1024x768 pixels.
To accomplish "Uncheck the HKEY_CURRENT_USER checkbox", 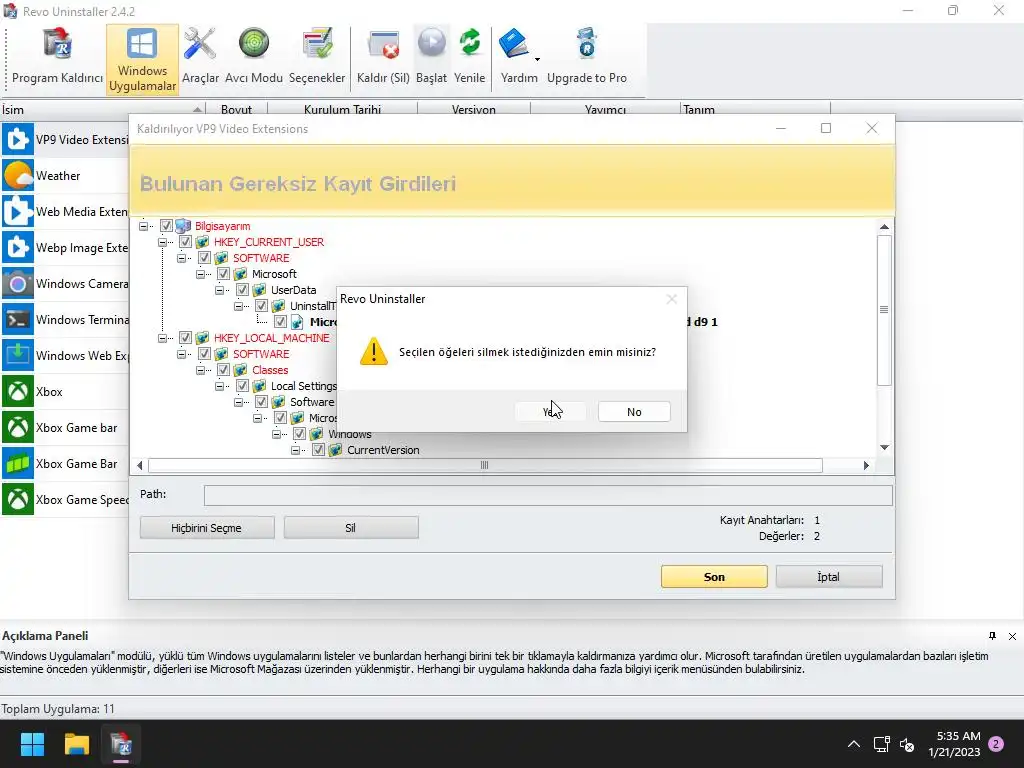I will click(185, 242).
